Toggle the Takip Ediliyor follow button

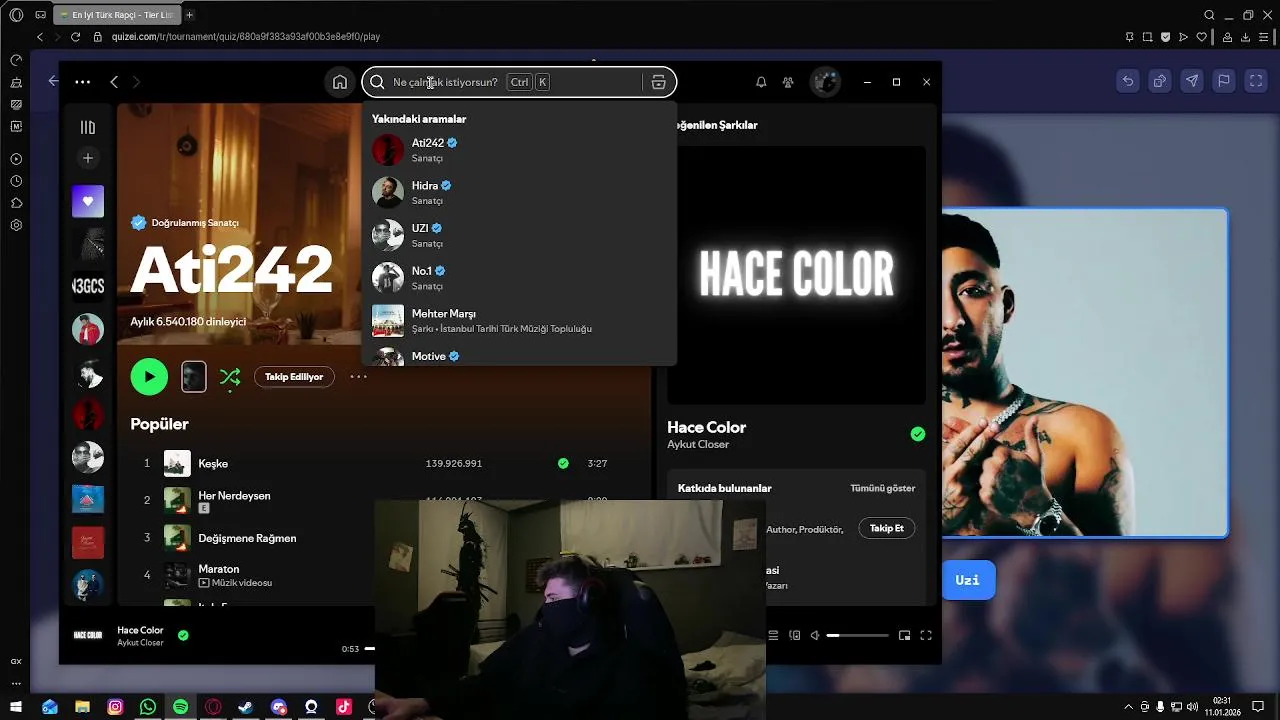[294, 377]
